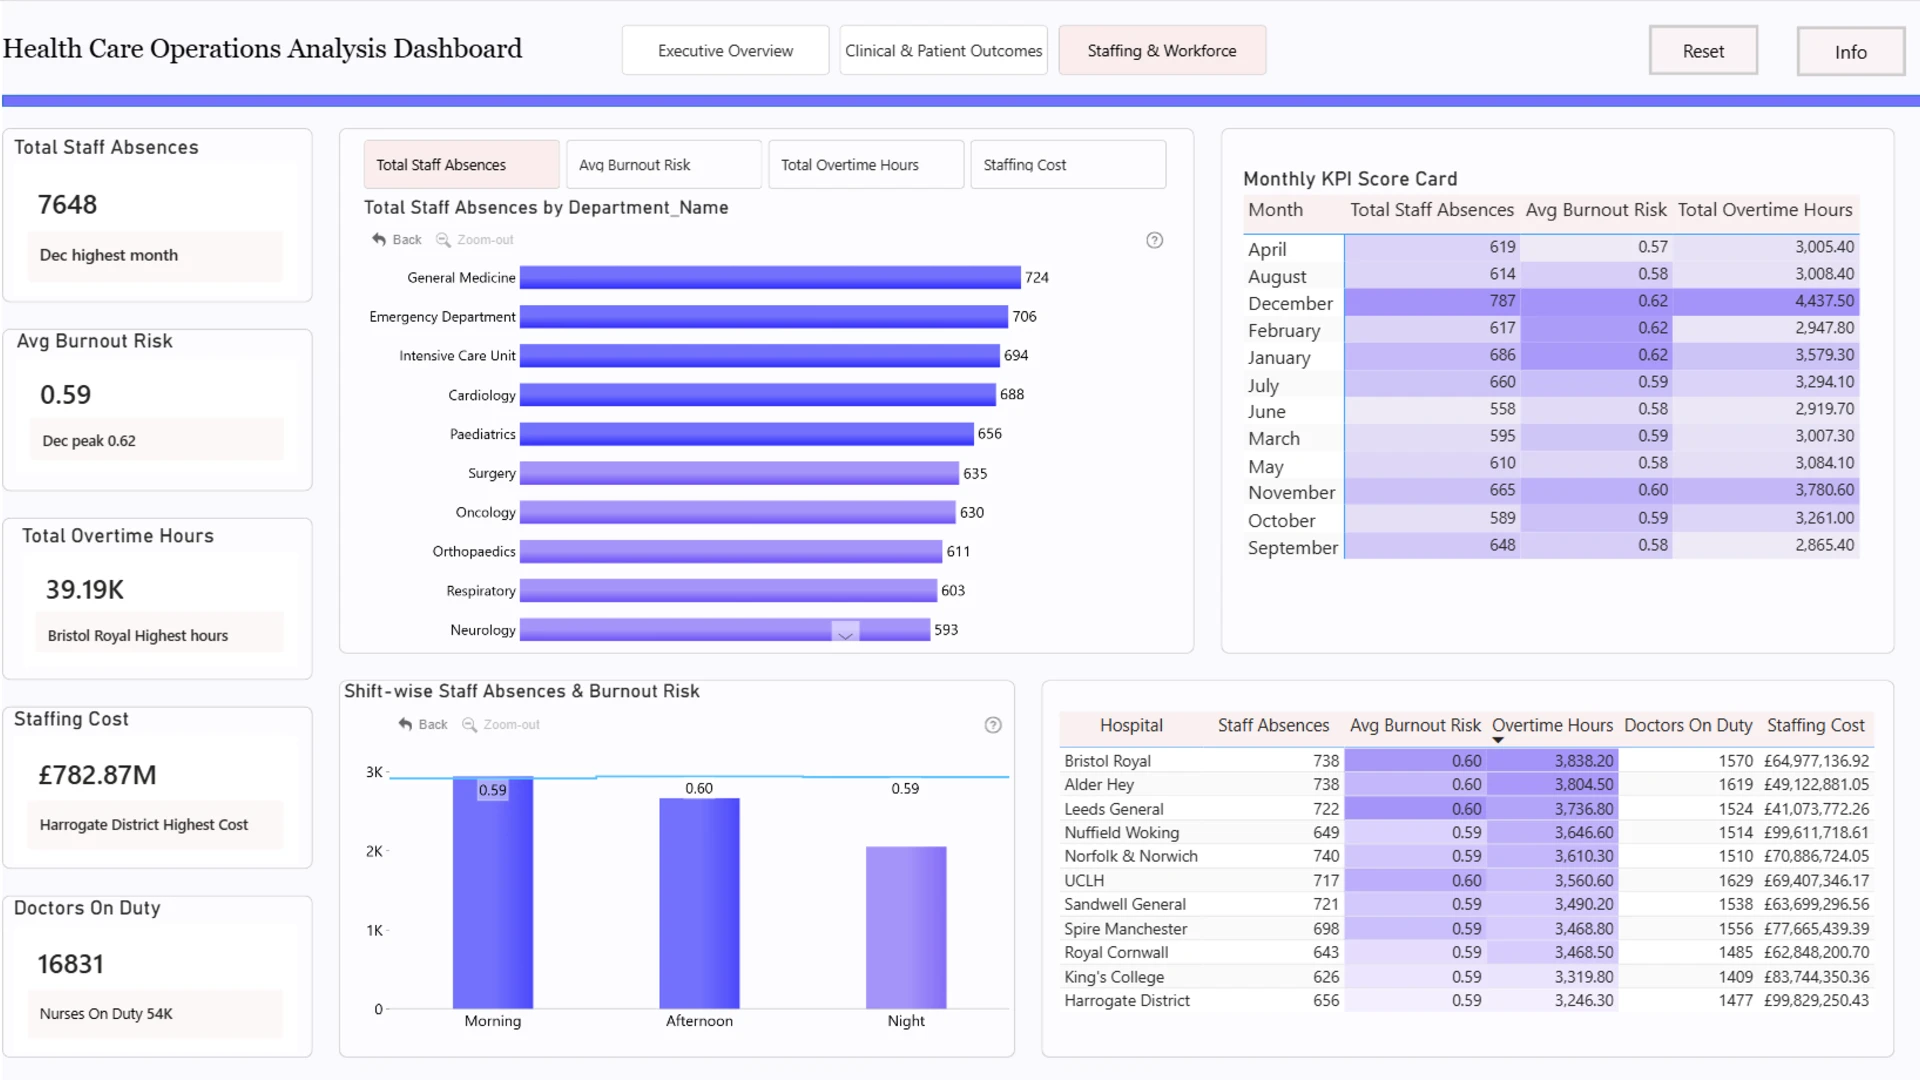Screen dimensions: 1920x1080
Task: Click the 16831 Doctors On Duty value
Action: pyautogui.click(x=70, y=964)
